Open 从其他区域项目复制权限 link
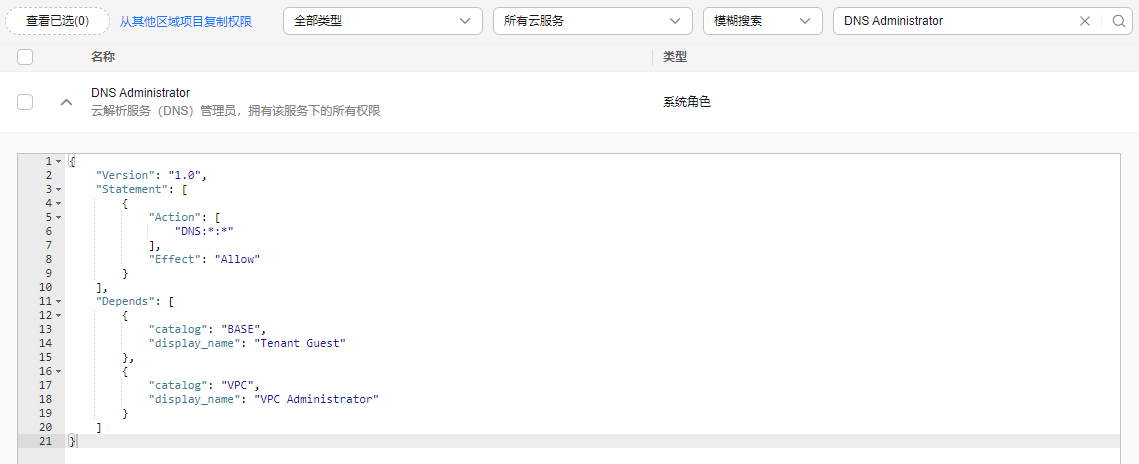Image resolution: width=1139 pixels, height=464 pixels. [x=186, y=21]
